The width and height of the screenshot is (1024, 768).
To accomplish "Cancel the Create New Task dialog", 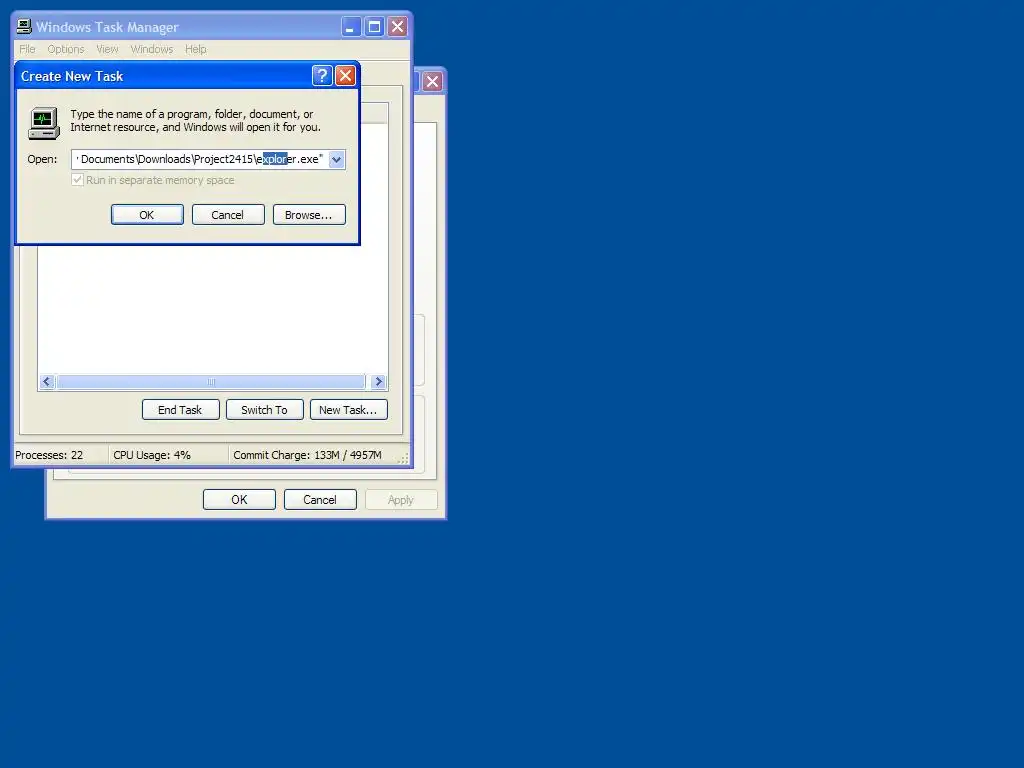I will click(x=228, y=215).
